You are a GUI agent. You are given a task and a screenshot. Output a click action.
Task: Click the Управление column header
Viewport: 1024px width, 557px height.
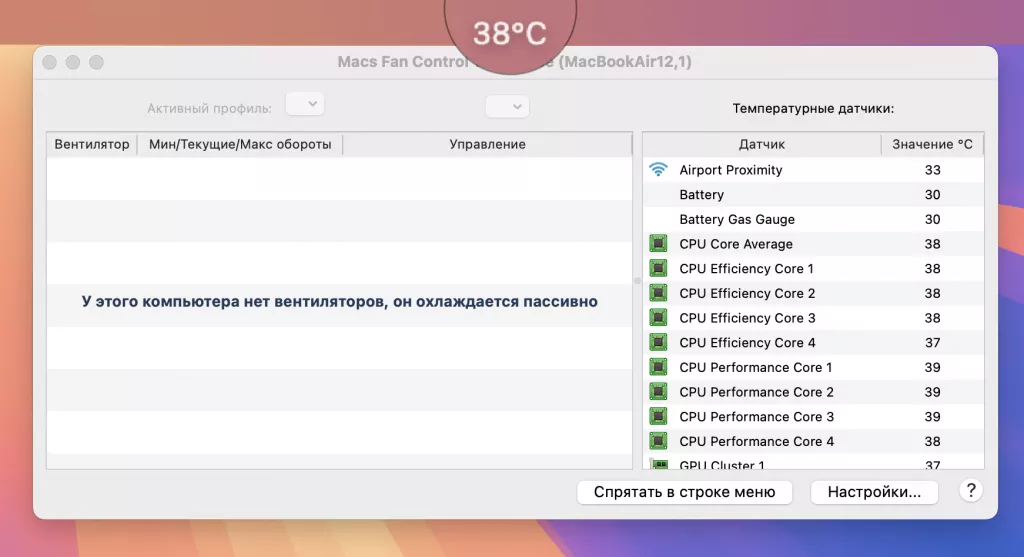tap(487, 144)
